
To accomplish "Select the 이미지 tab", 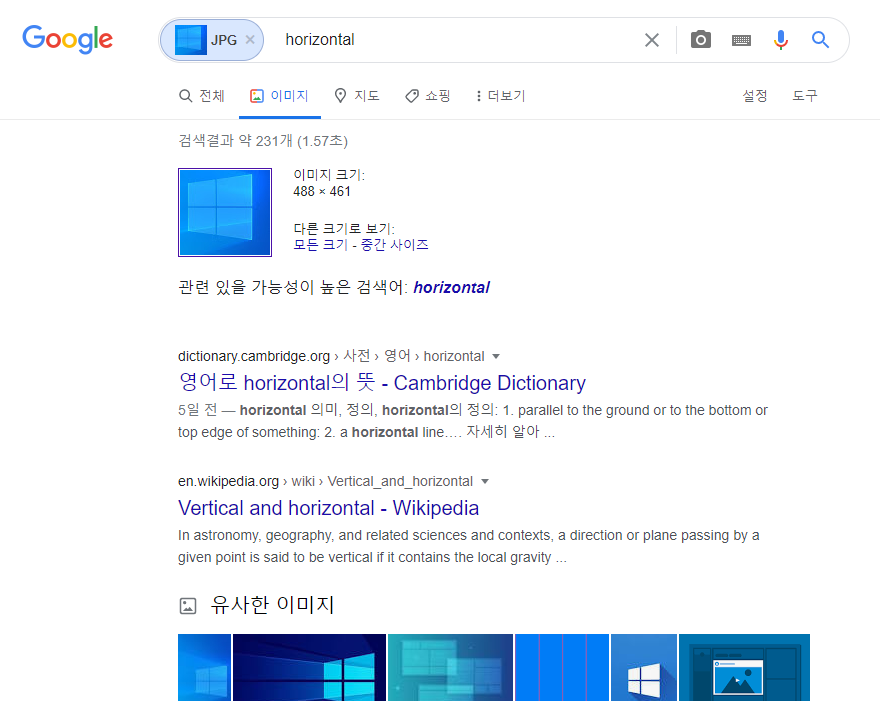I will (x=279, y=96).
